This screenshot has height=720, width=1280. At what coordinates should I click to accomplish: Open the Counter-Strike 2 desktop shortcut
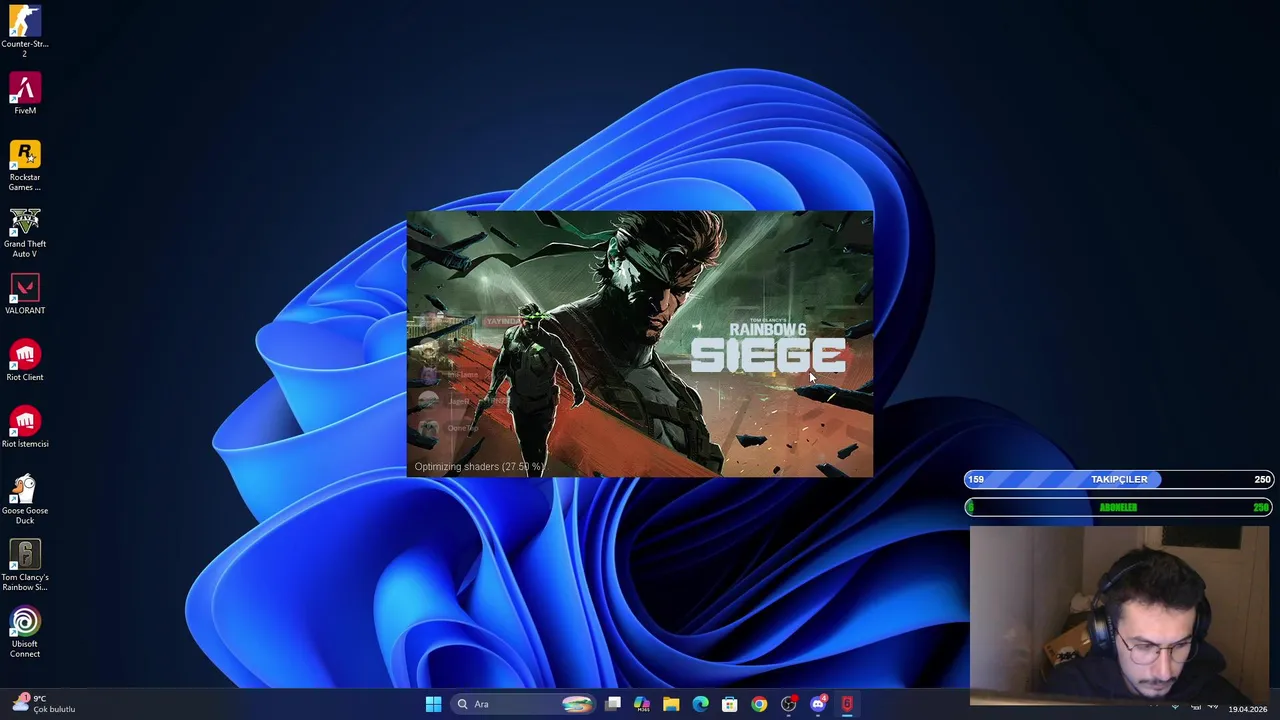click(x=25, y=29)
